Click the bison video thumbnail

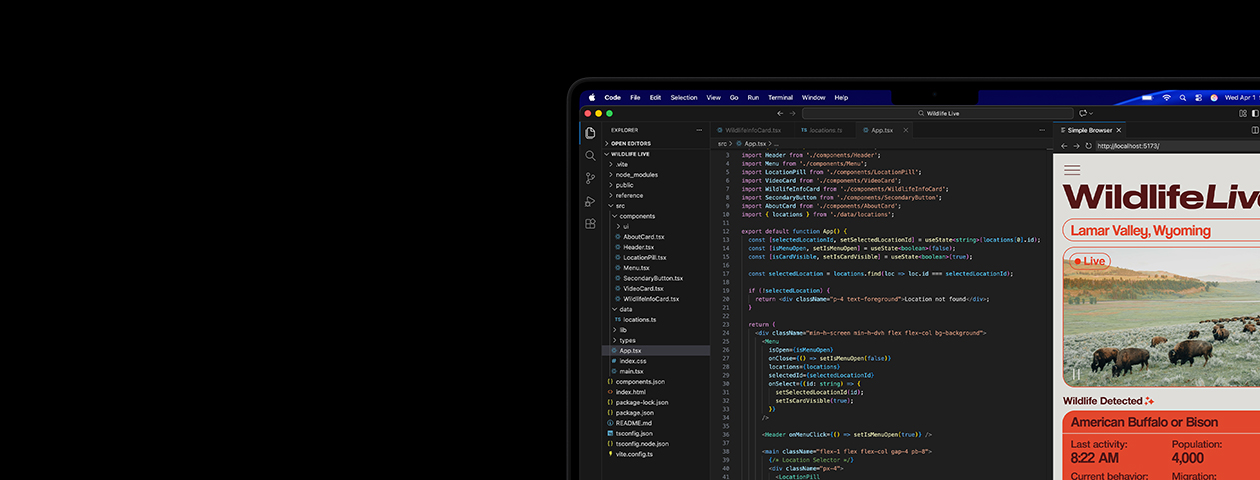tap(1161, 317)
